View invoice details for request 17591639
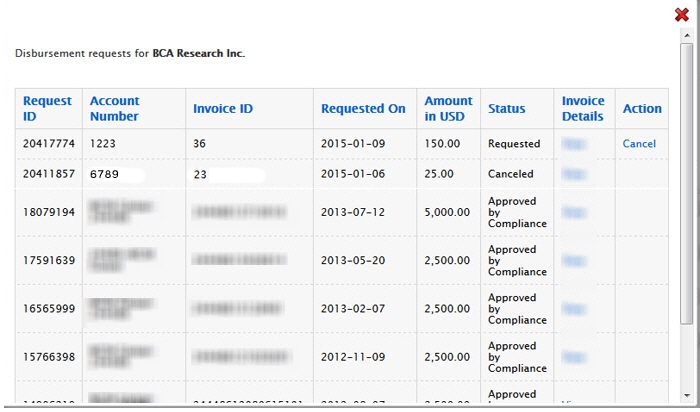Image resolution: width=700 pixels, height=412 pixels. (573, 260)
